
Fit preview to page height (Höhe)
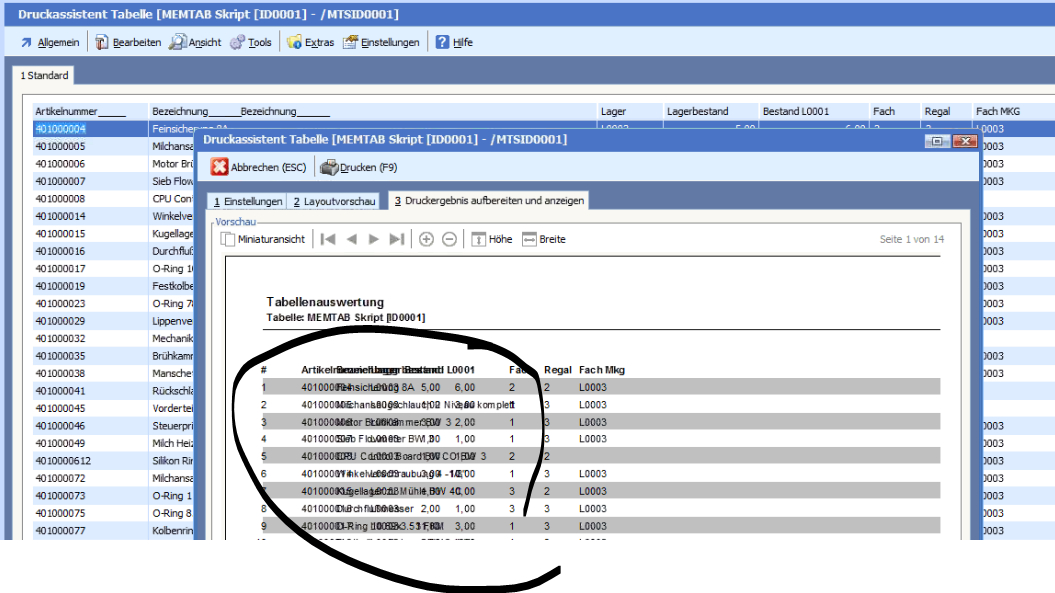[x=492, y=239]
